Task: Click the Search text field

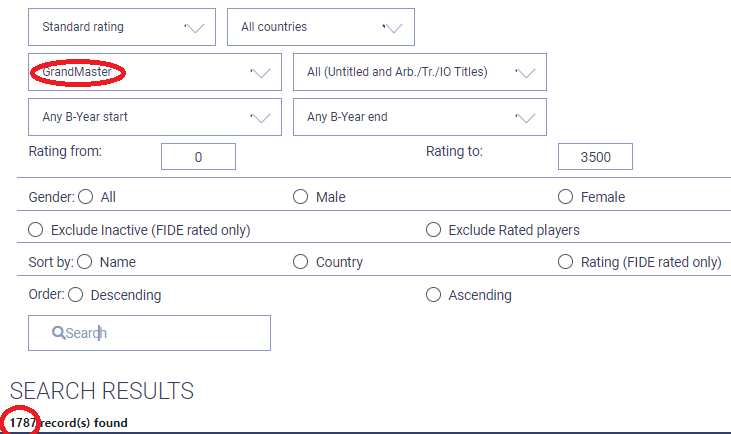Action: [160, 333]
